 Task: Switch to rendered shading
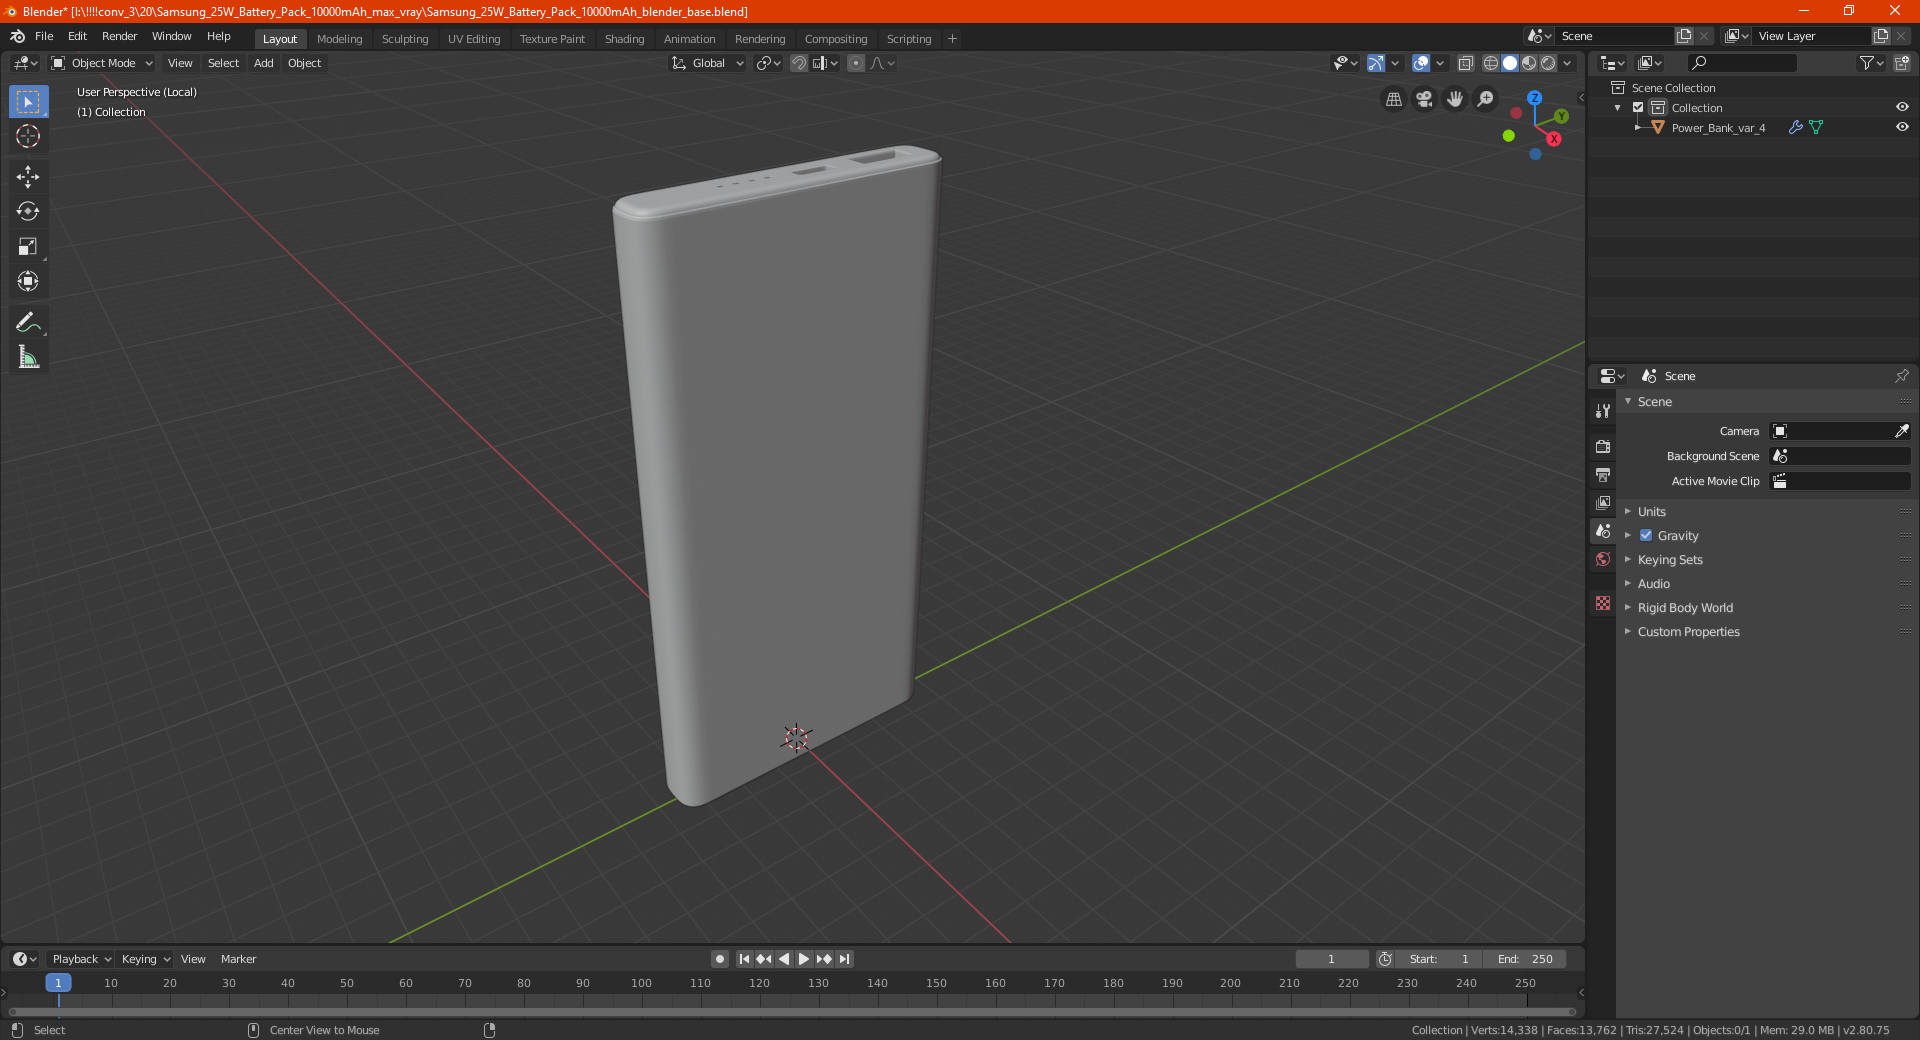(x=1548, y=63)
